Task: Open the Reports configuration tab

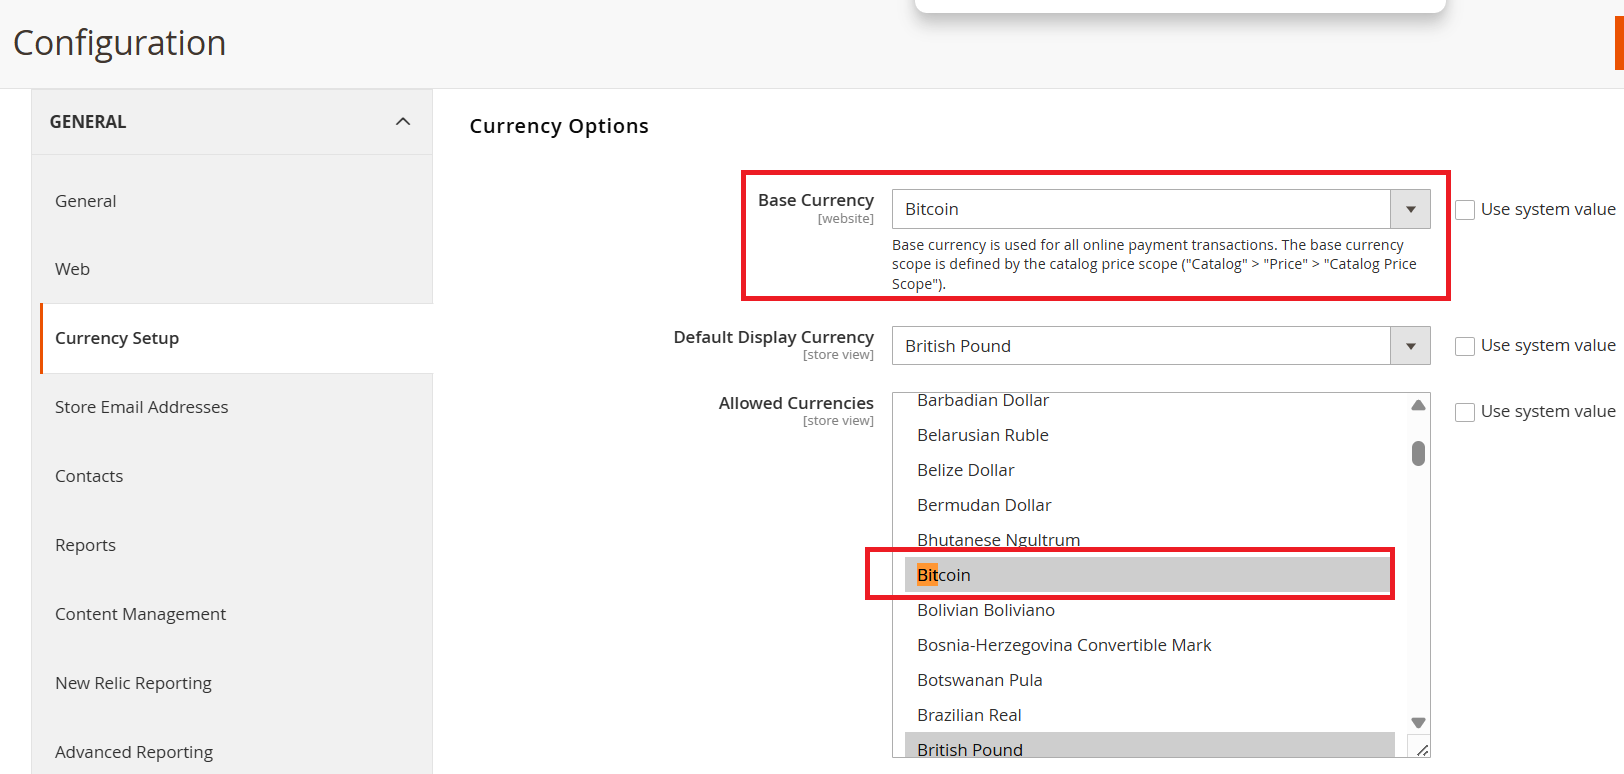Action: pos(85,545)
